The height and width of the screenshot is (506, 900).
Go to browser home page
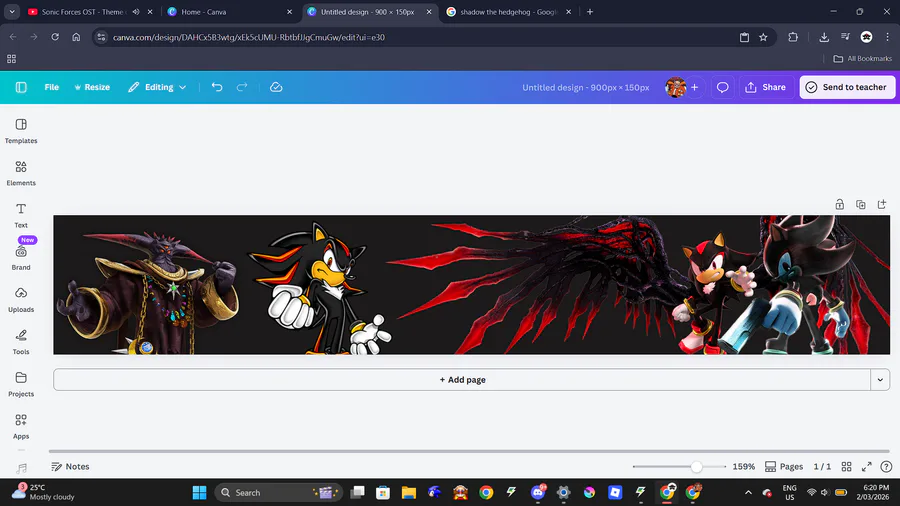click(x=76, y=37)
